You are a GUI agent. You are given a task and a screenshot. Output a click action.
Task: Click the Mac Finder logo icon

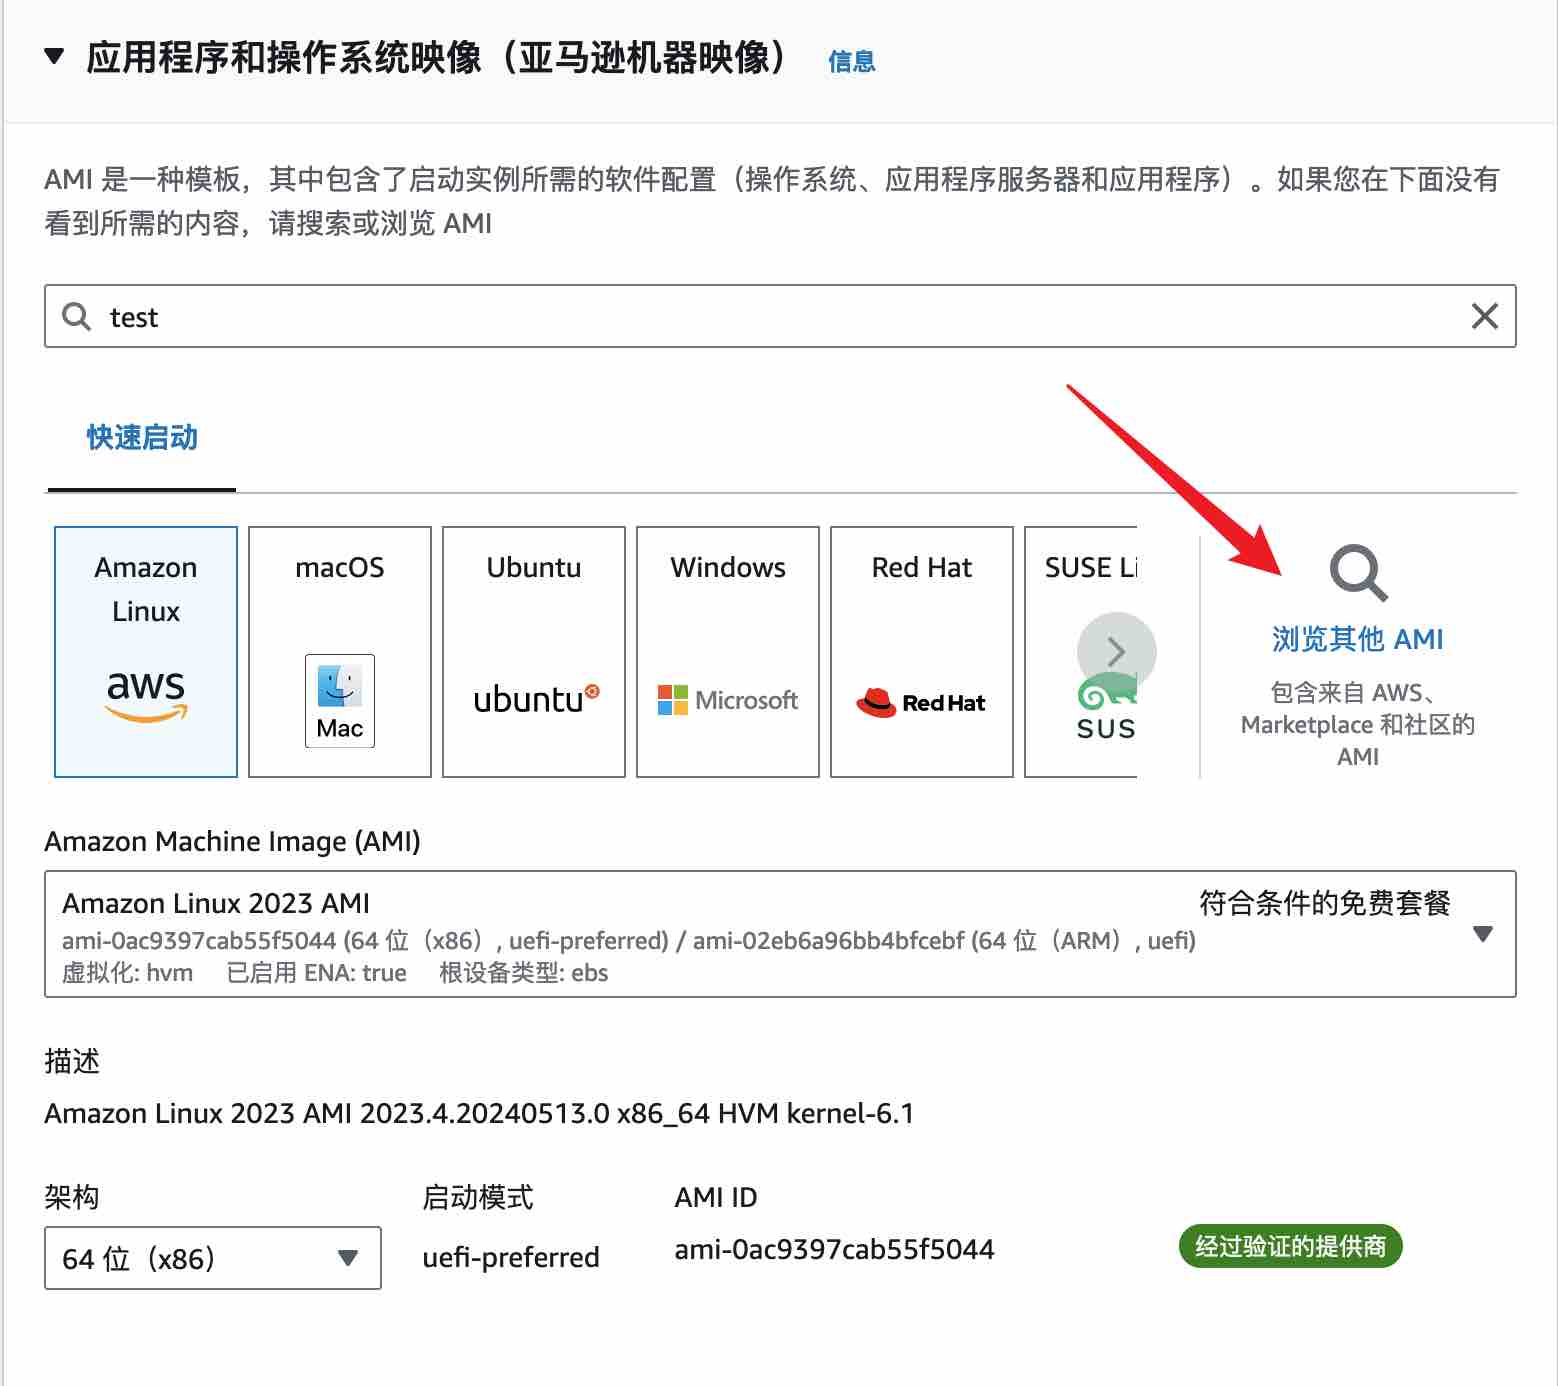tap(340, 701)
